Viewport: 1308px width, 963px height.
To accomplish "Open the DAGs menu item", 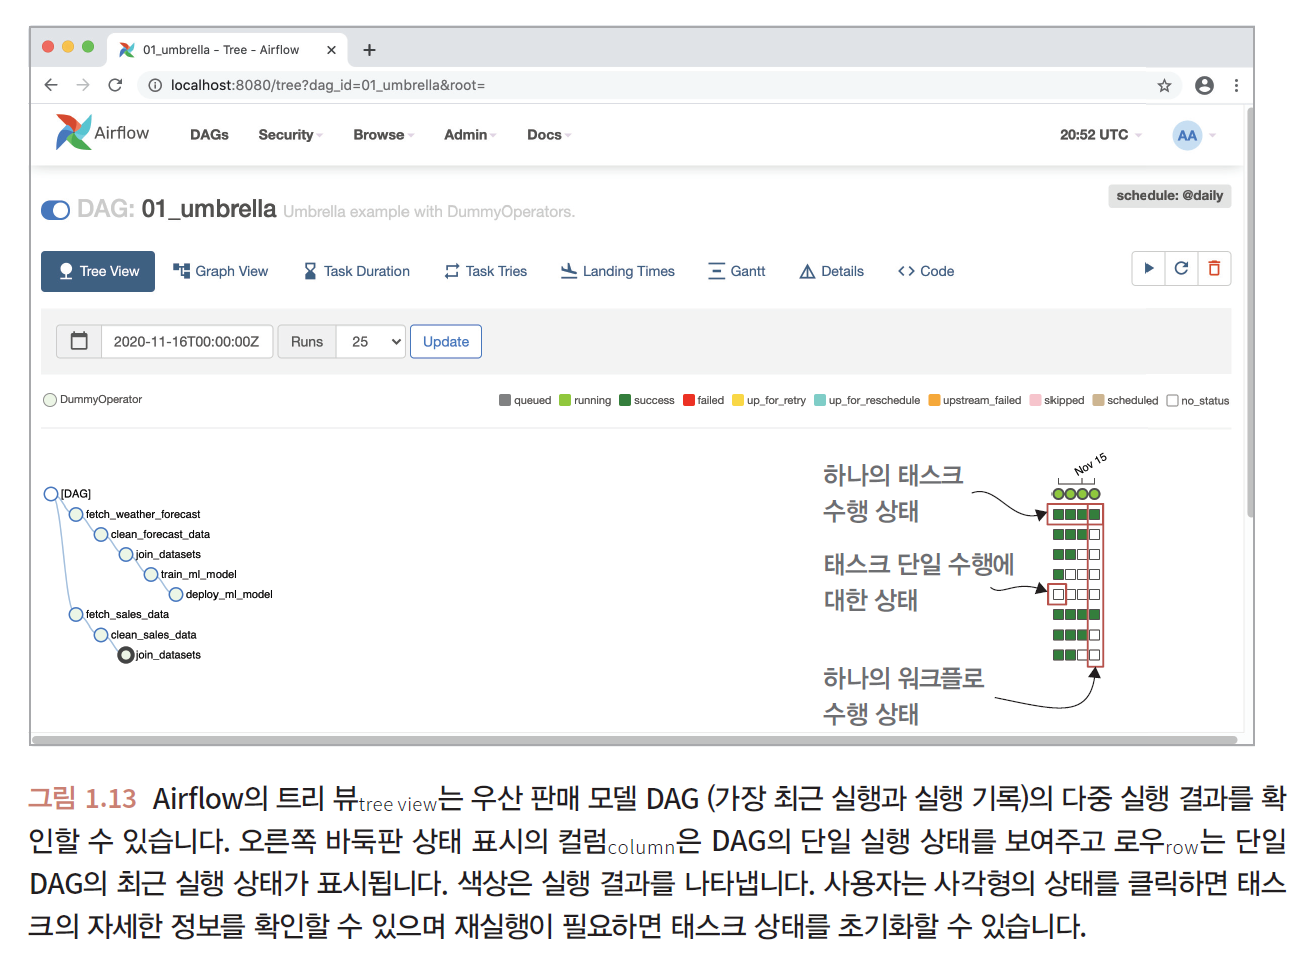I will coord(209,135).
